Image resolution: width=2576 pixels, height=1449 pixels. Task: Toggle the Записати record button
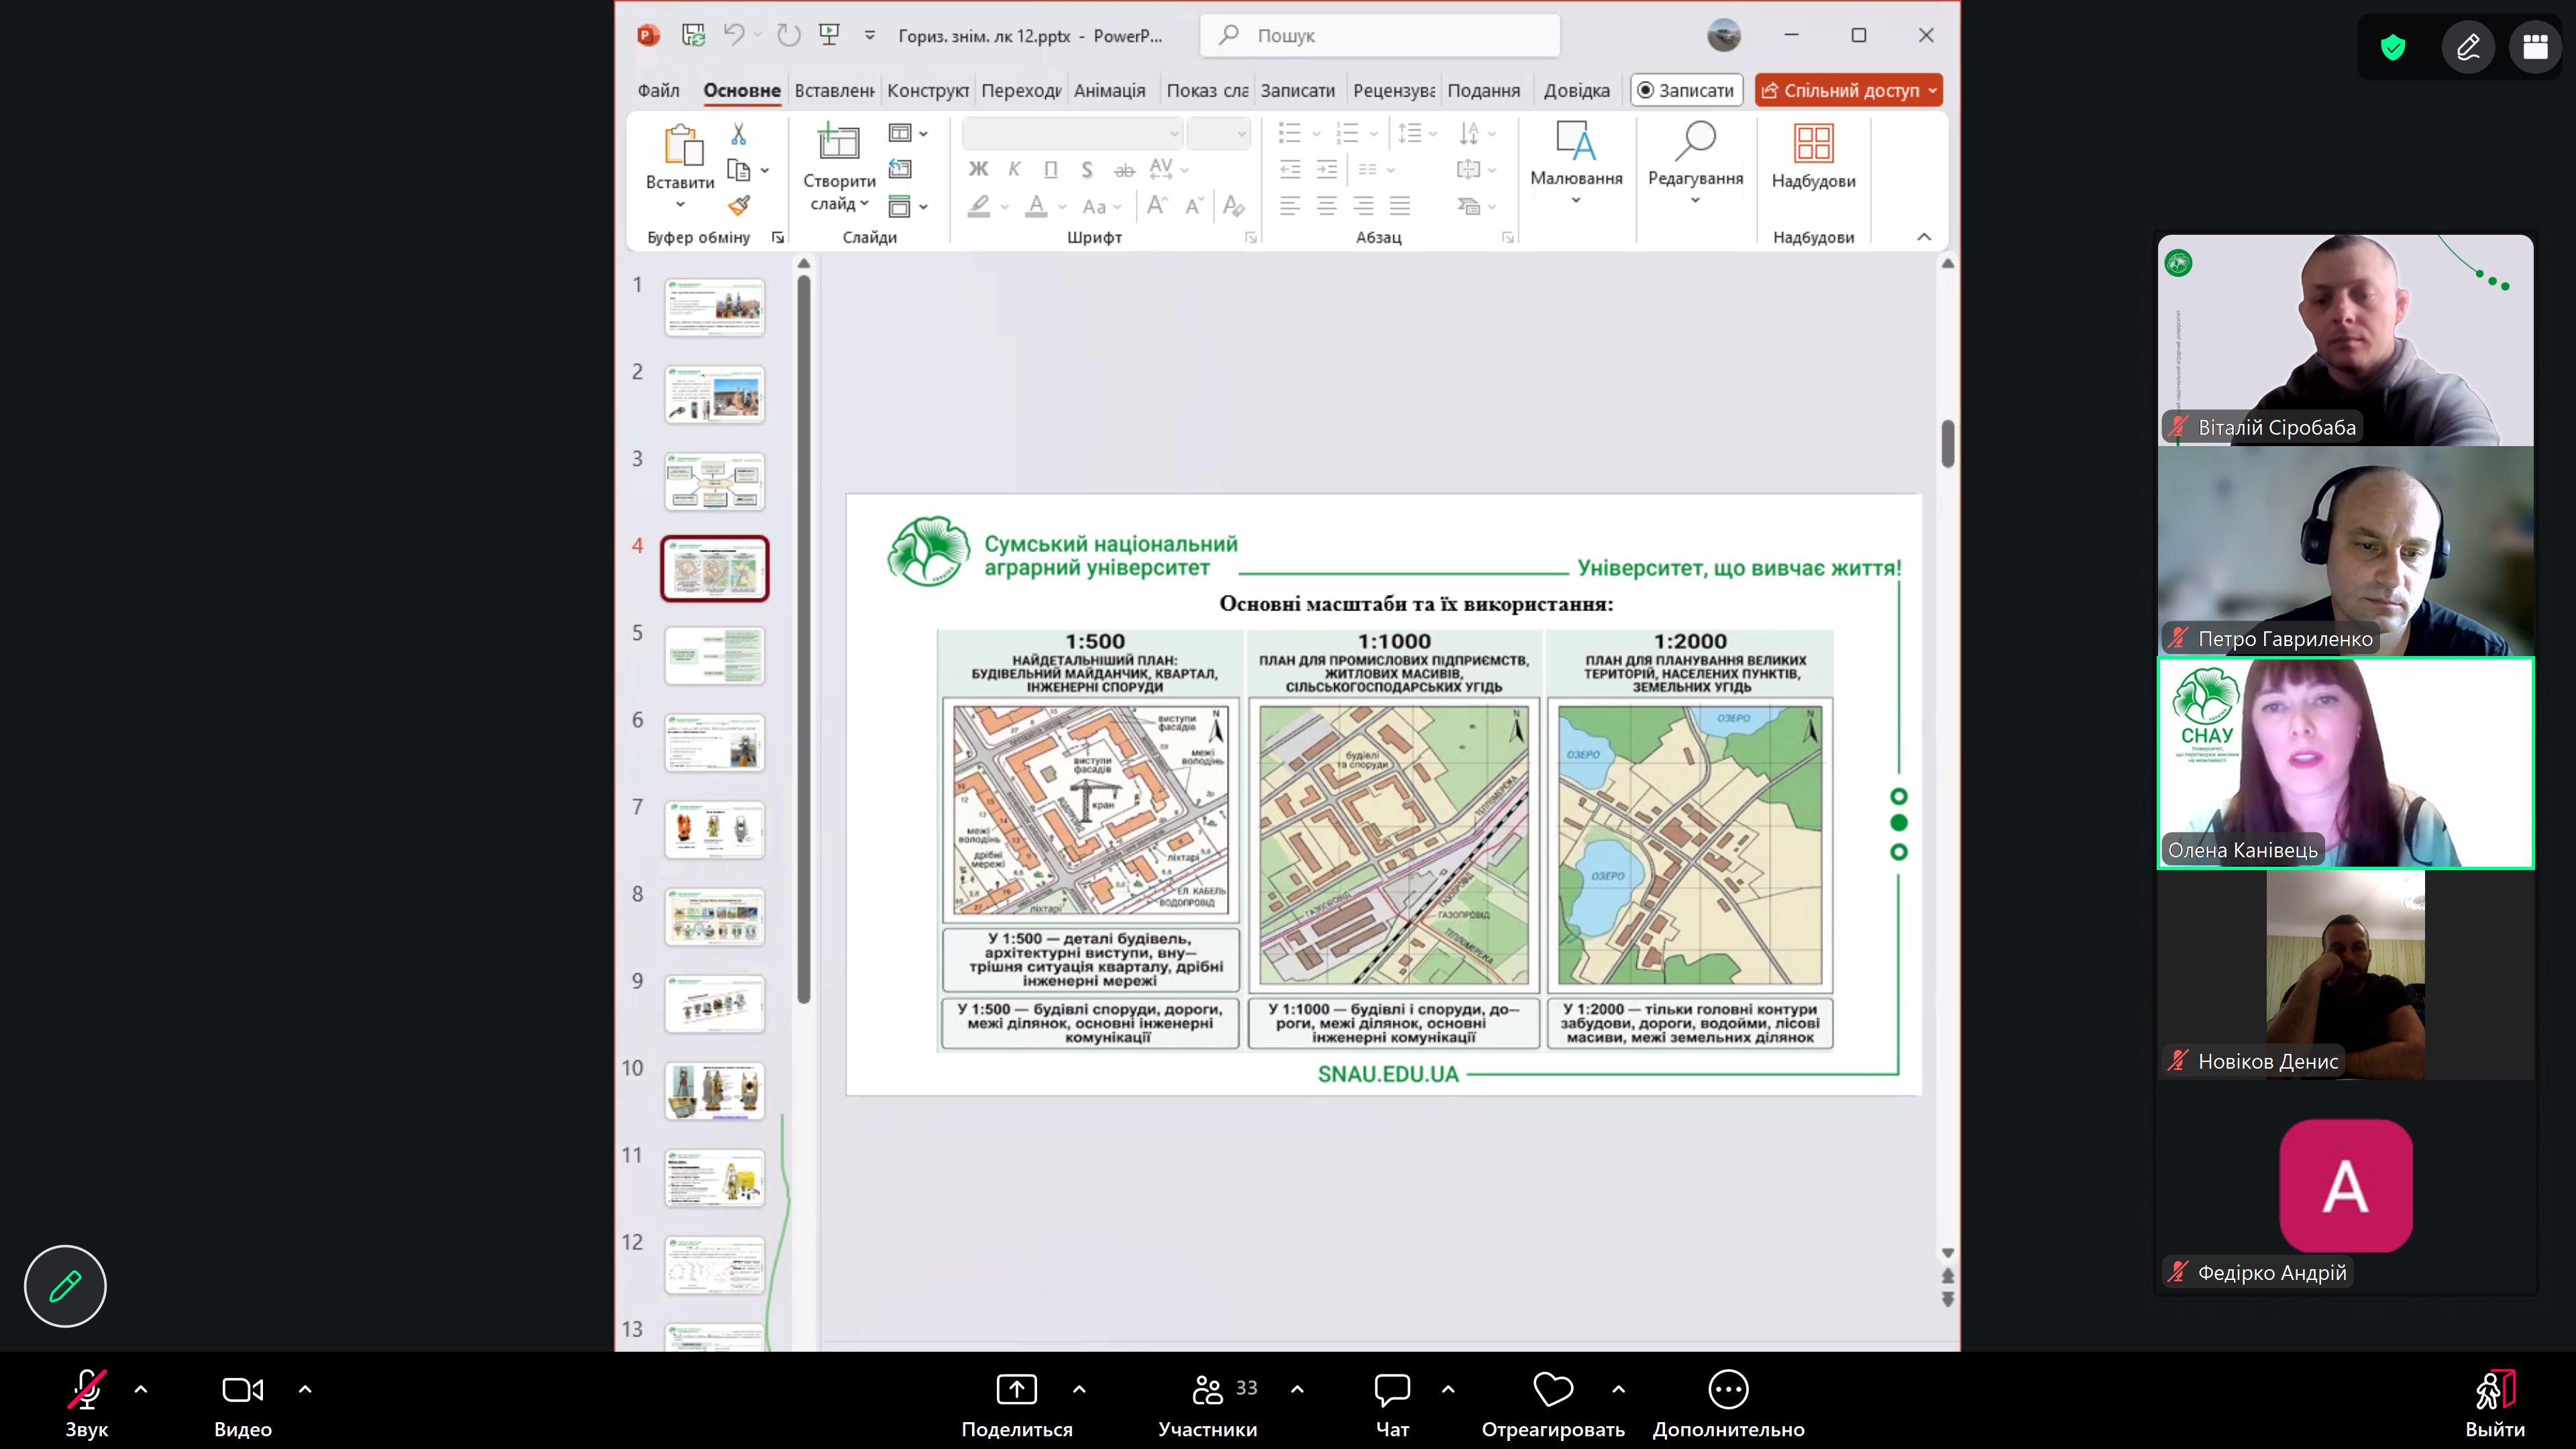pyautogui.click(x=1686, y=90)
